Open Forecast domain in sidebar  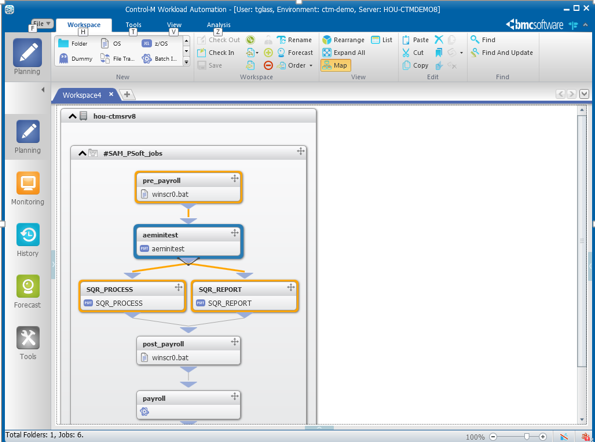[28, 292]
